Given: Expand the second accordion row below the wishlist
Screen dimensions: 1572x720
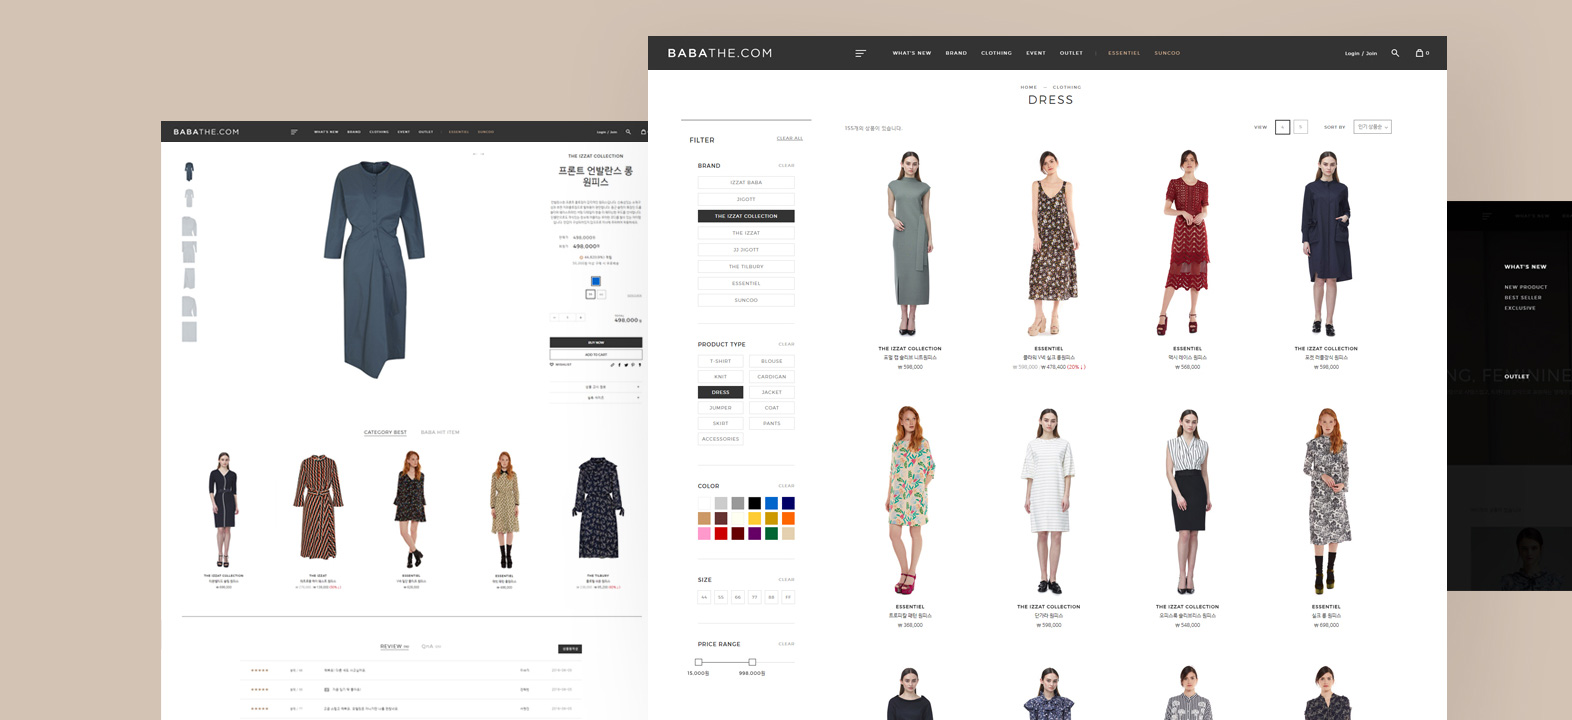Looking at the screenshot, I should [x=596, y=398].
